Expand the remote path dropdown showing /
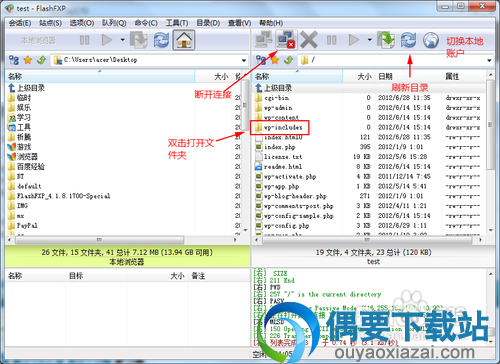 point(489,60)
